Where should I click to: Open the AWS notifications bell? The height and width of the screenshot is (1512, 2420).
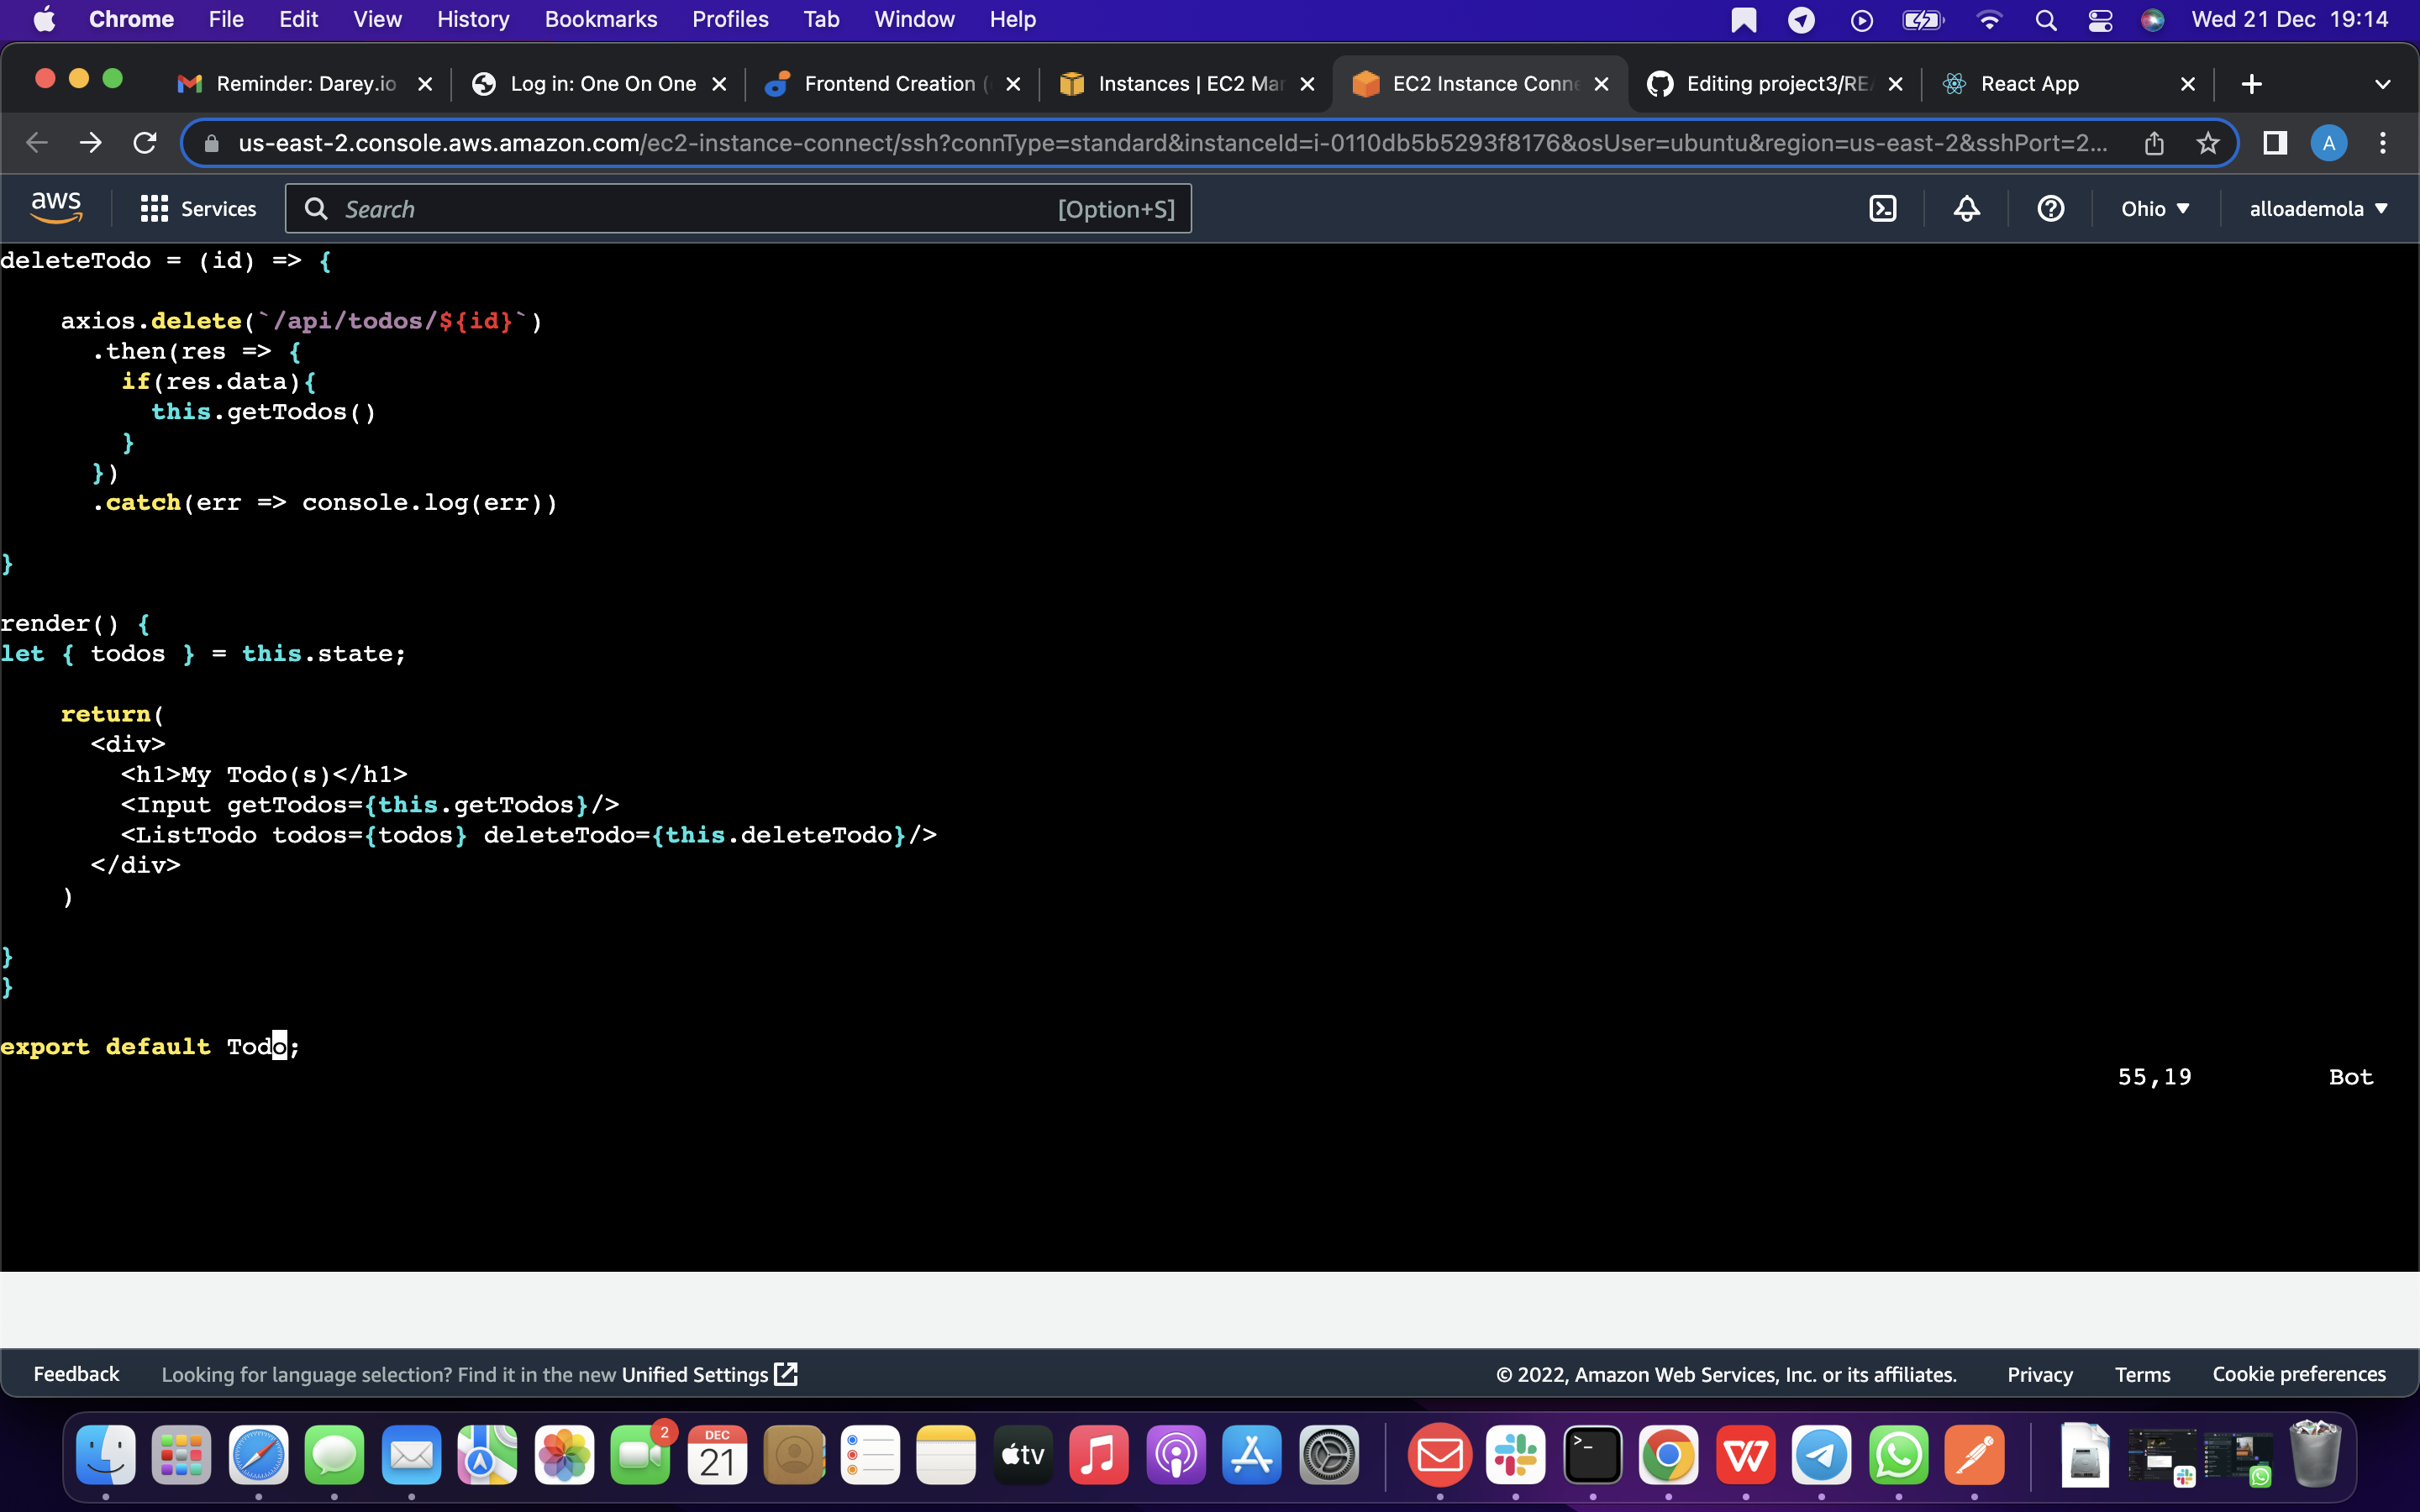pos(1966,208)
